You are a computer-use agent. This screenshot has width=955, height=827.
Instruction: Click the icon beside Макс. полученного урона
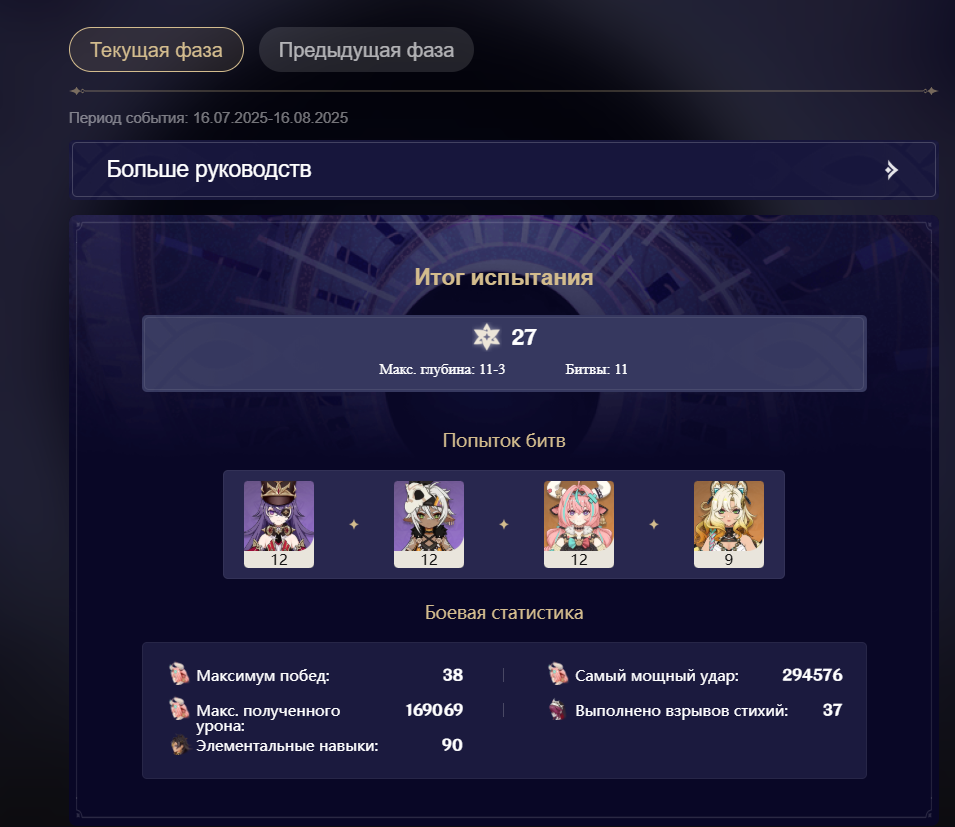179,709
